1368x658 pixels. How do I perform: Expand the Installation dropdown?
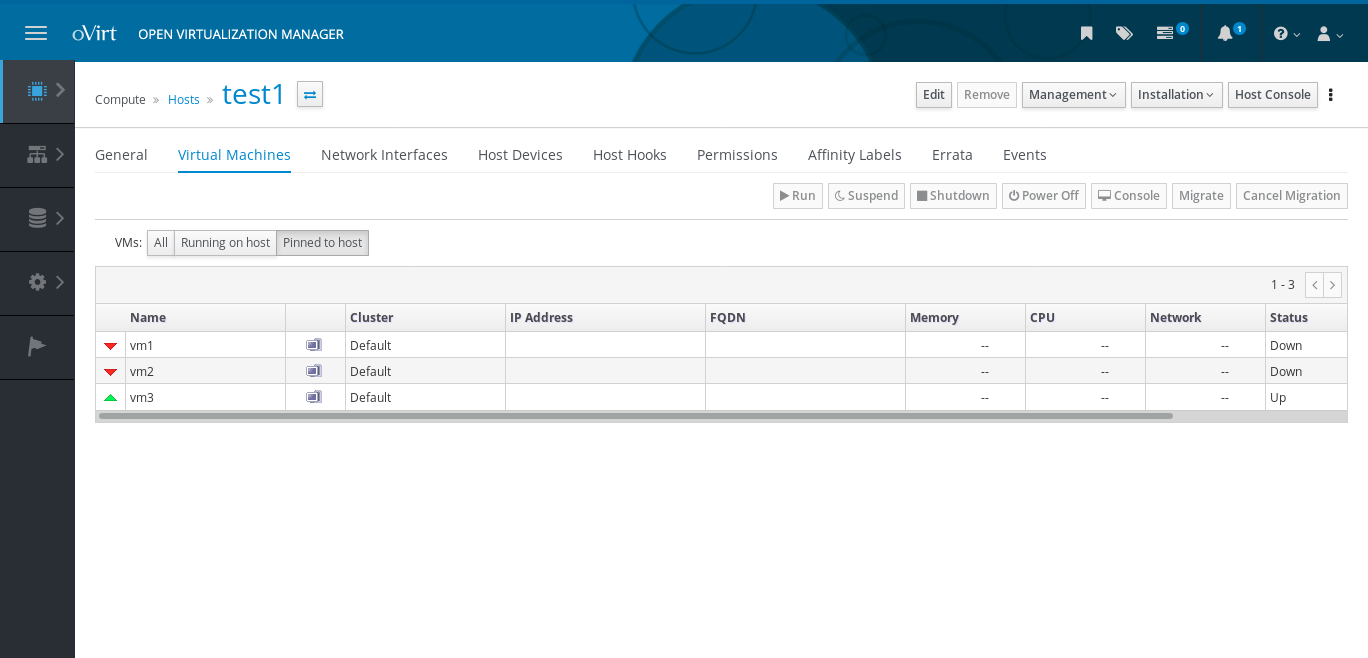tap(1176, 95)
